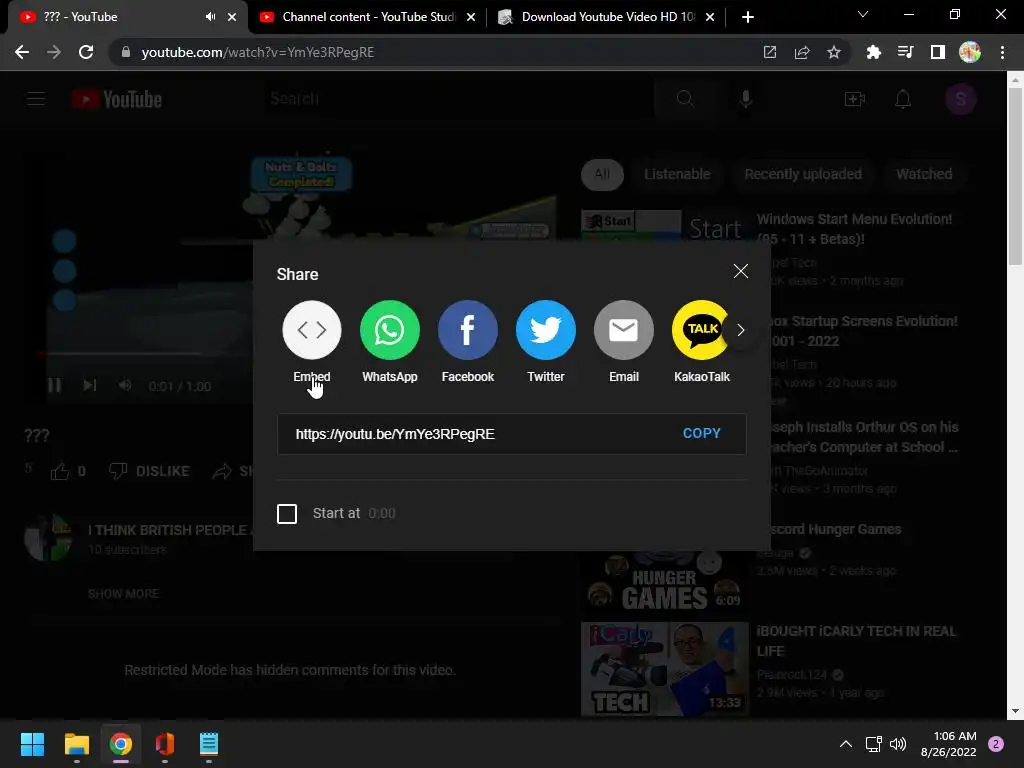Open a new browser tab
The height and width of the screenshot is (768, 1024).
[748, 17]
